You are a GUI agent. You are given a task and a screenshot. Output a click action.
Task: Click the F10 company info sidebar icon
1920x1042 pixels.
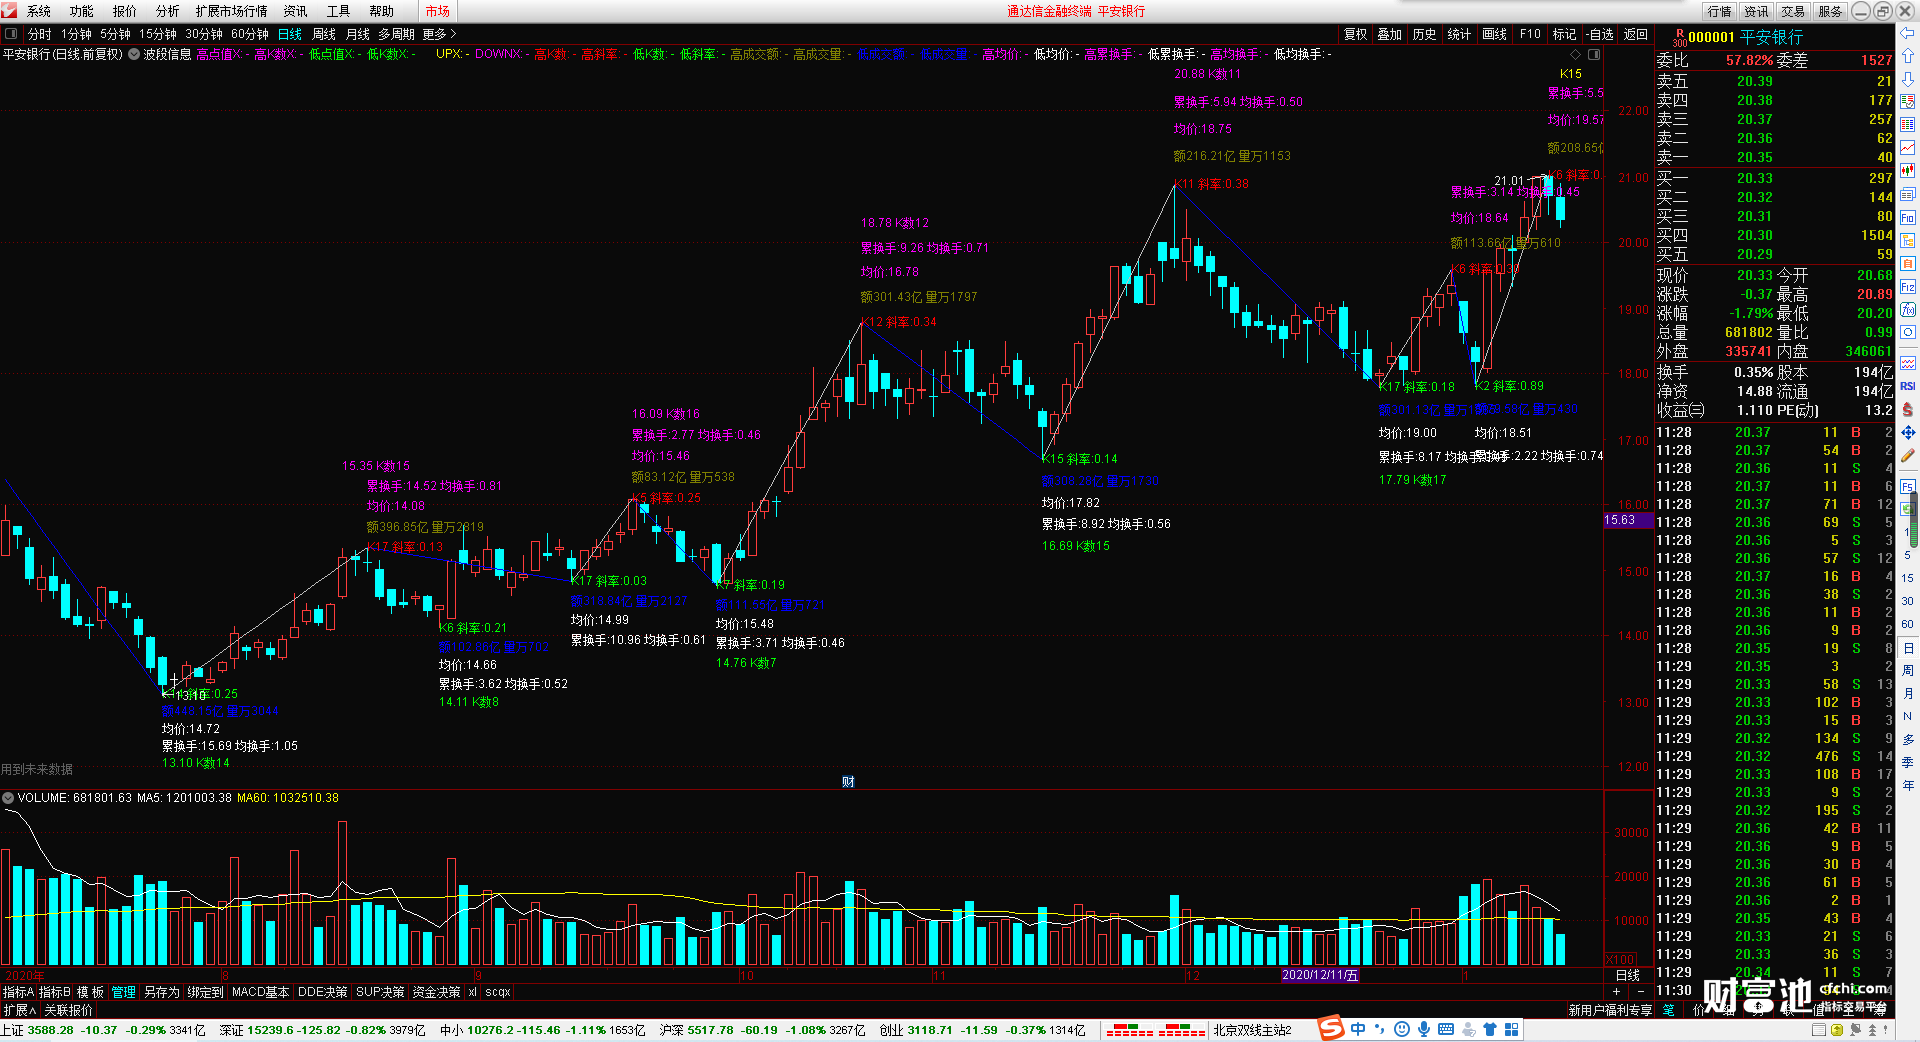(x=1908, y=217)
